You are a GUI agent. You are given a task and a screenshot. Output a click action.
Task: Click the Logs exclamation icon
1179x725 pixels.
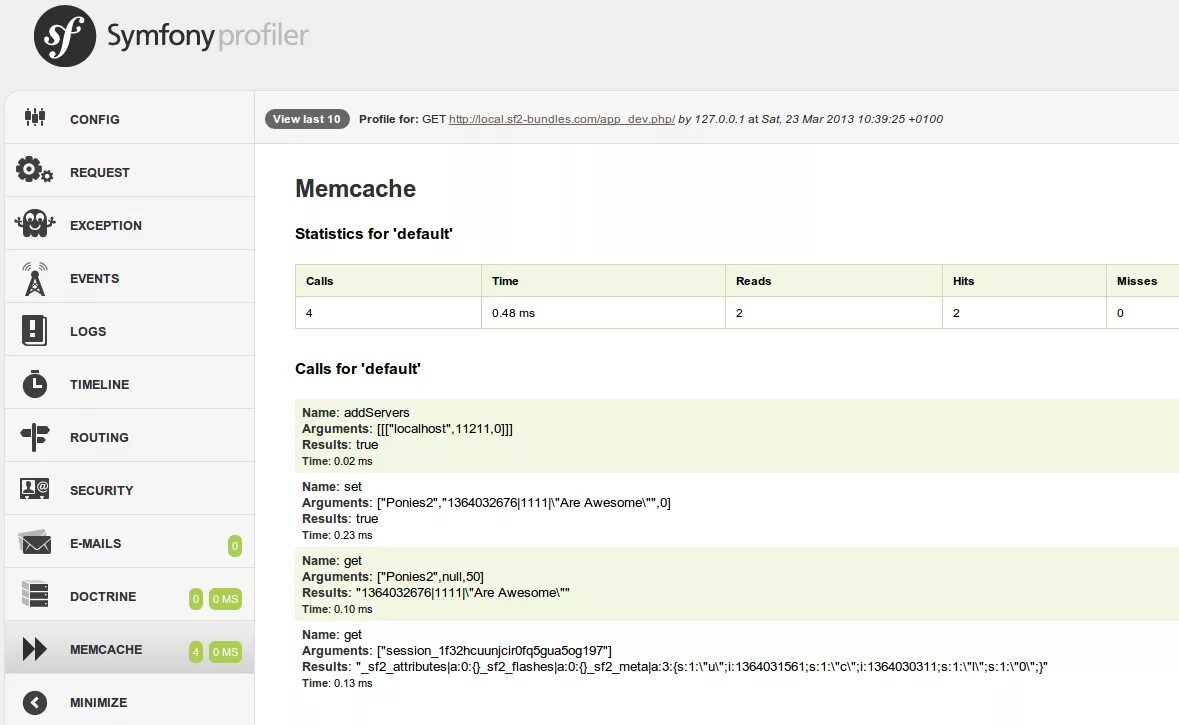pos(34,330)
